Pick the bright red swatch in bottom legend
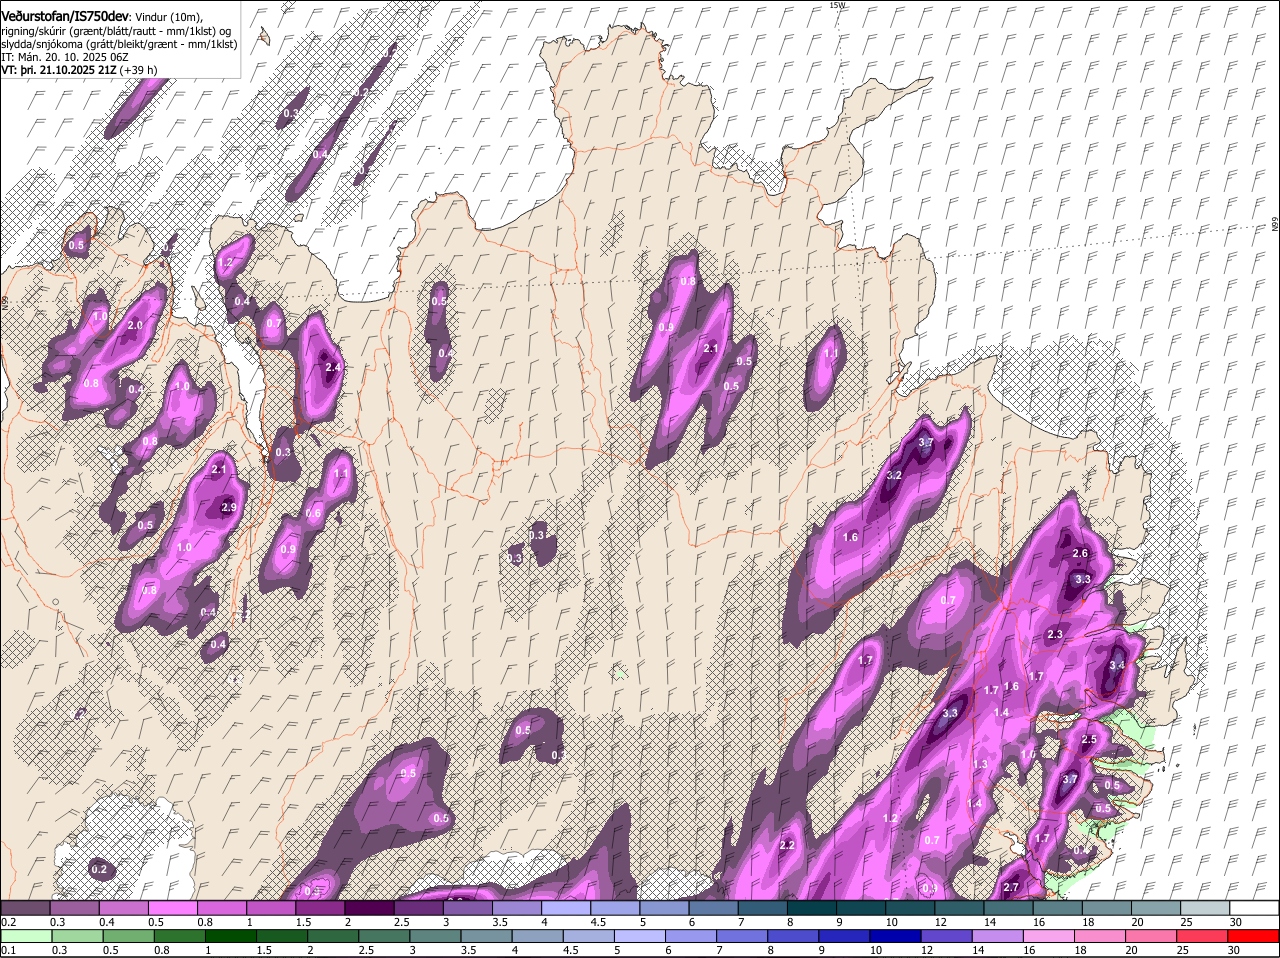The height and width of the screenshot is (958, 1280). pyautogui.click(x=1254, y=936)
